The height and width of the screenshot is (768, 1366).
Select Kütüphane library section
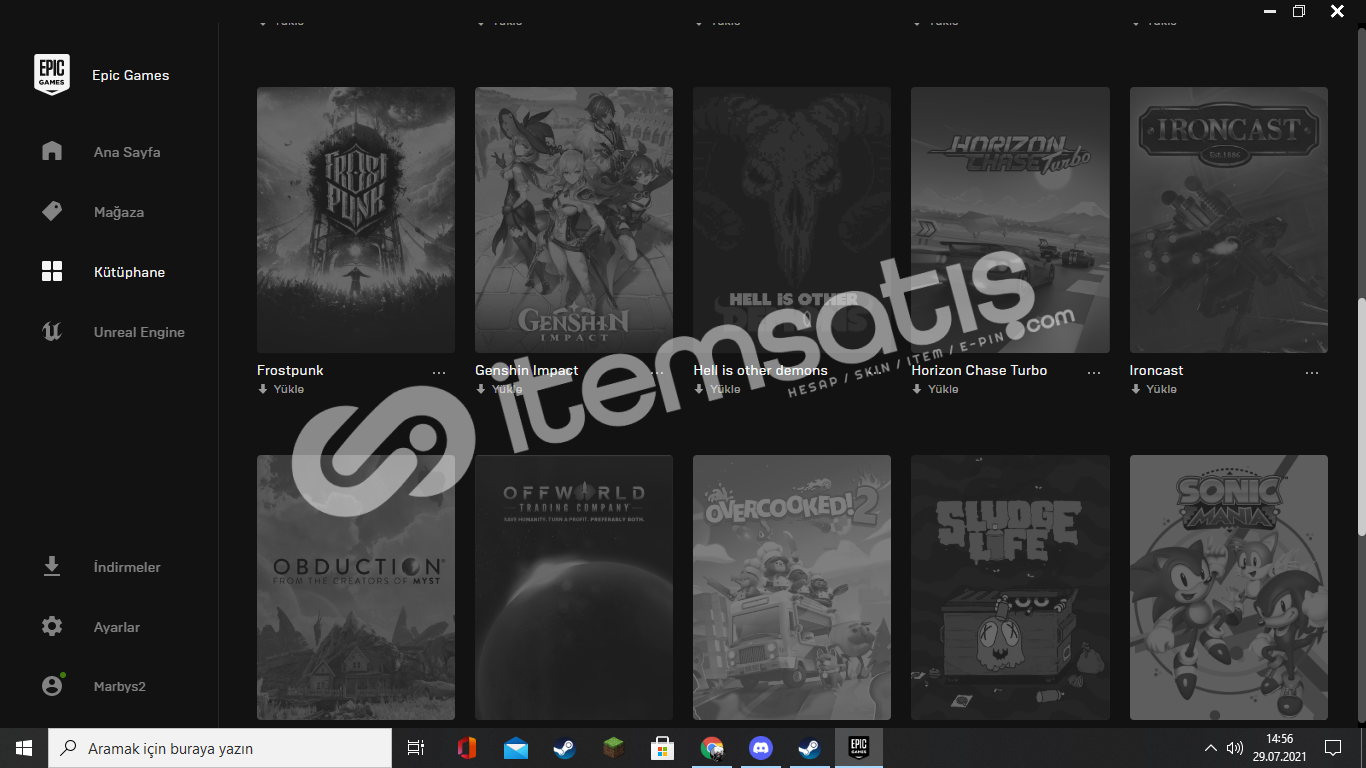tap(129, 272)
